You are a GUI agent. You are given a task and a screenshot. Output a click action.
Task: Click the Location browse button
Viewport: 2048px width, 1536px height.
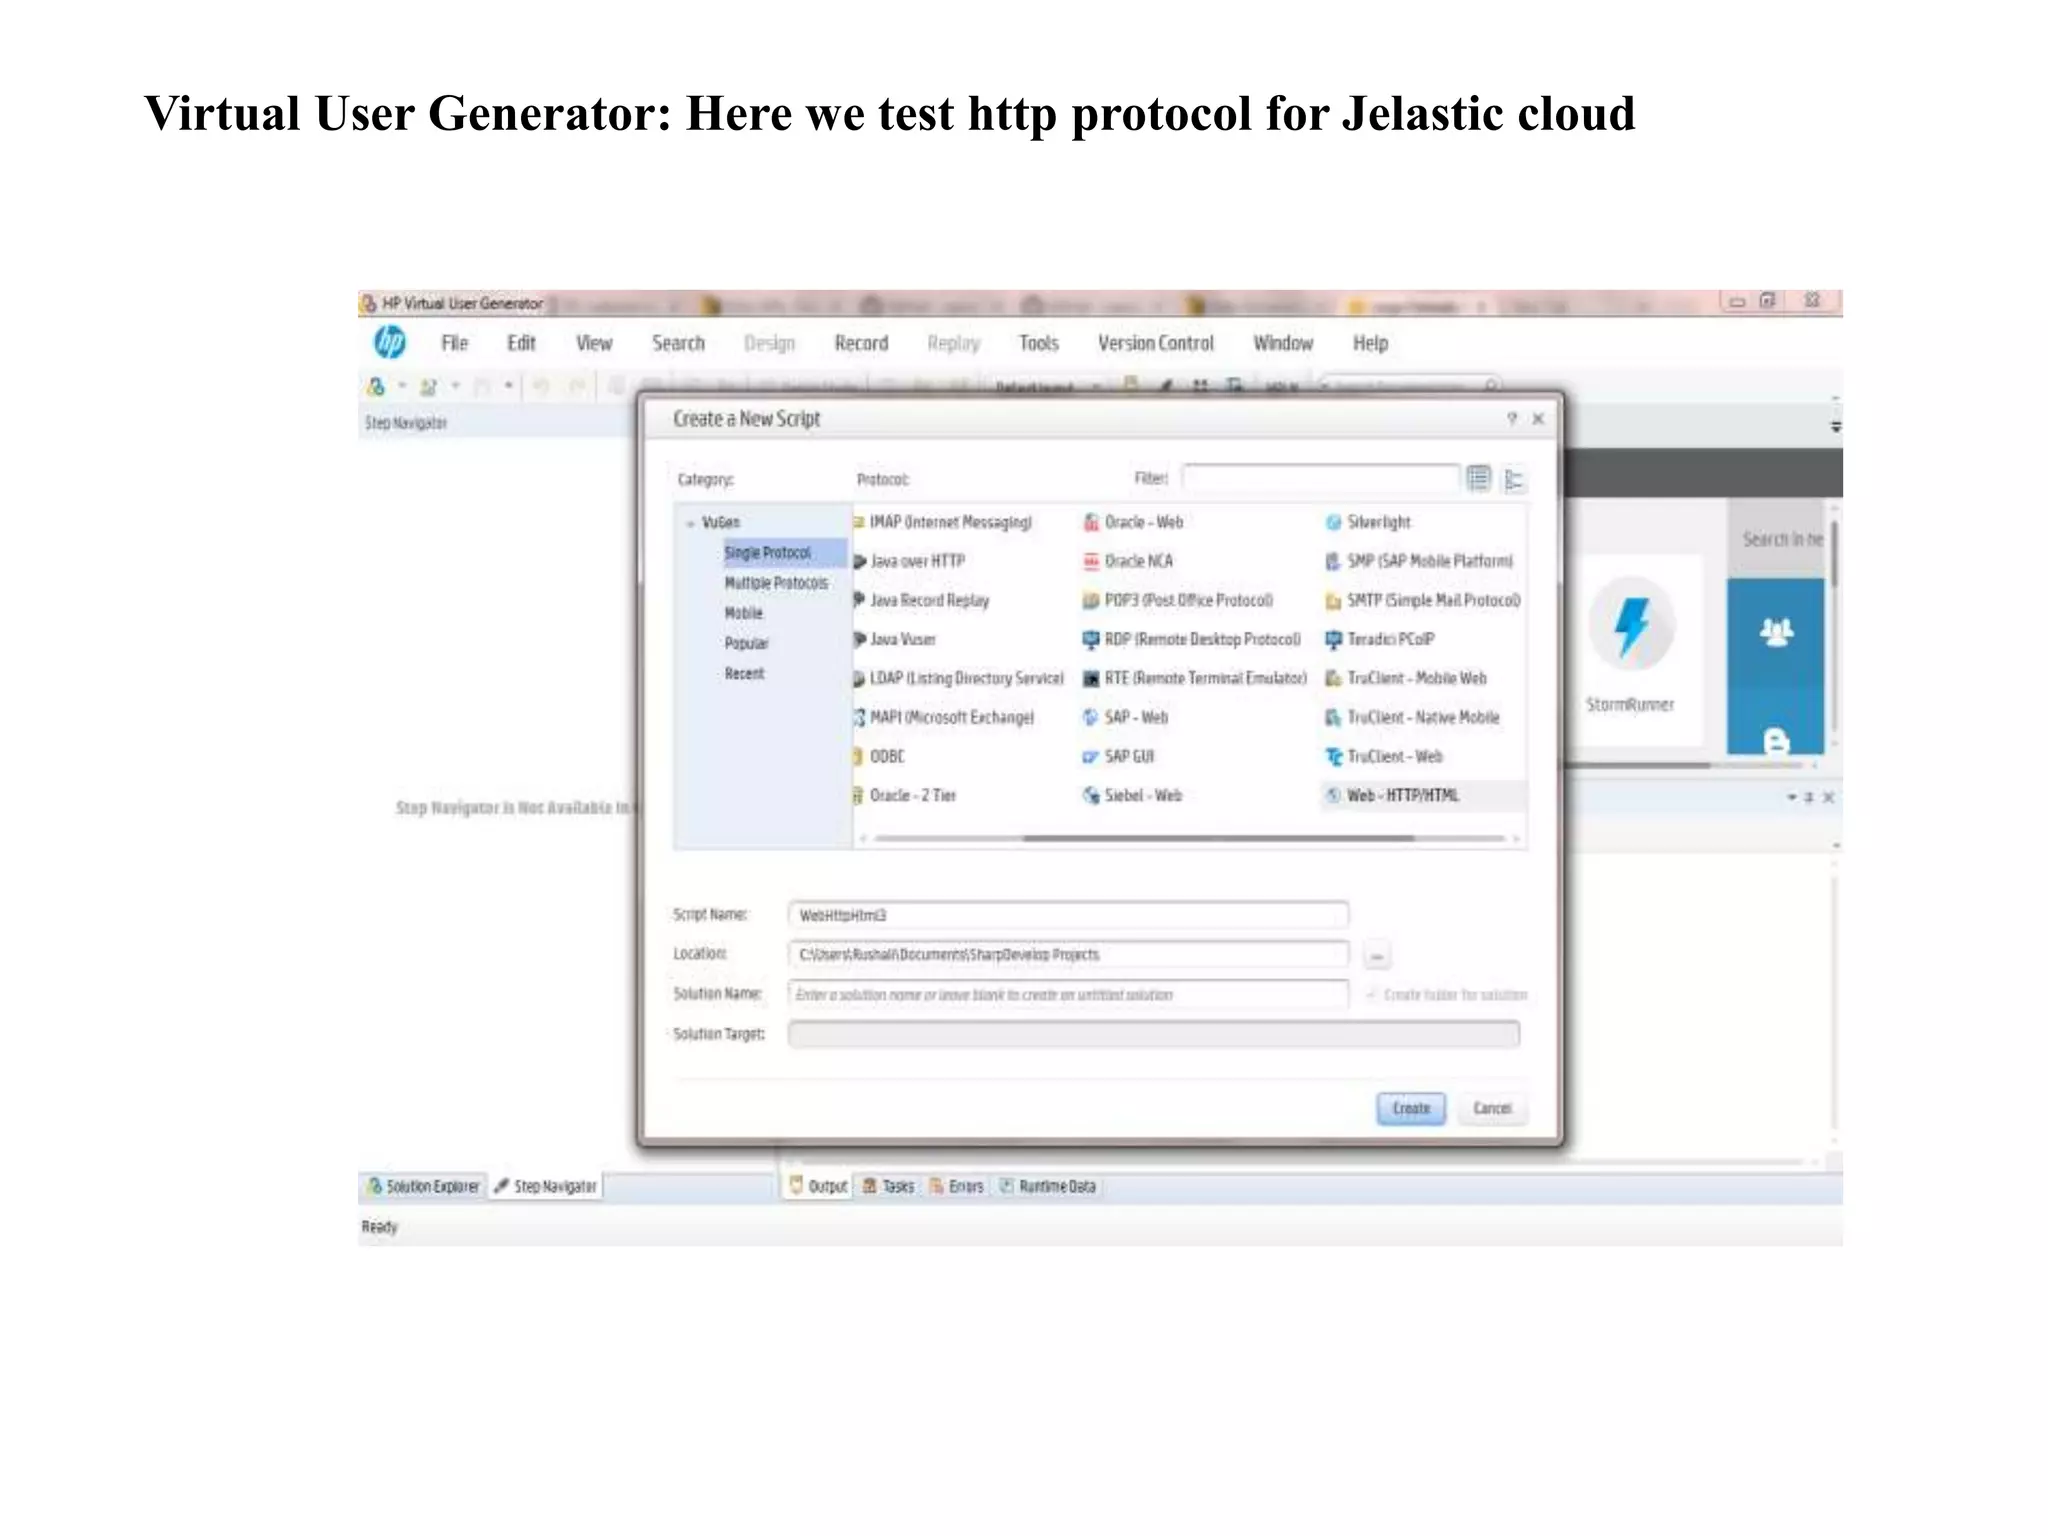tap(1377, 956)
